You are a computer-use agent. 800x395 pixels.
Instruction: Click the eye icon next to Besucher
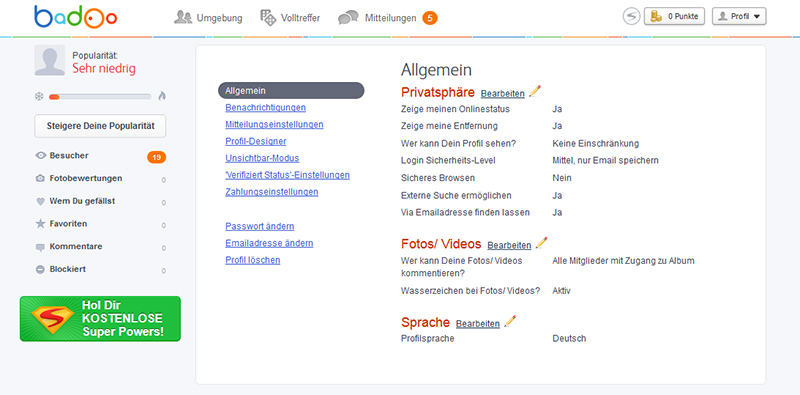pos(41,156)
